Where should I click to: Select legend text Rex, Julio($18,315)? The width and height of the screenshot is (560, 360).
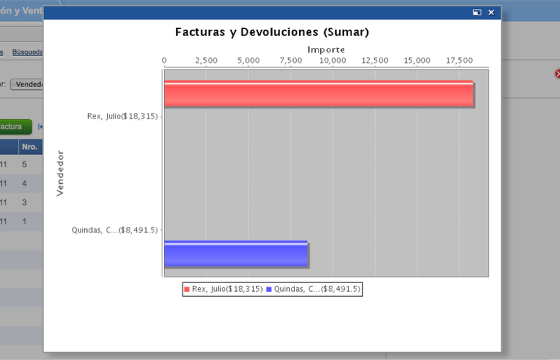[227, 289]
